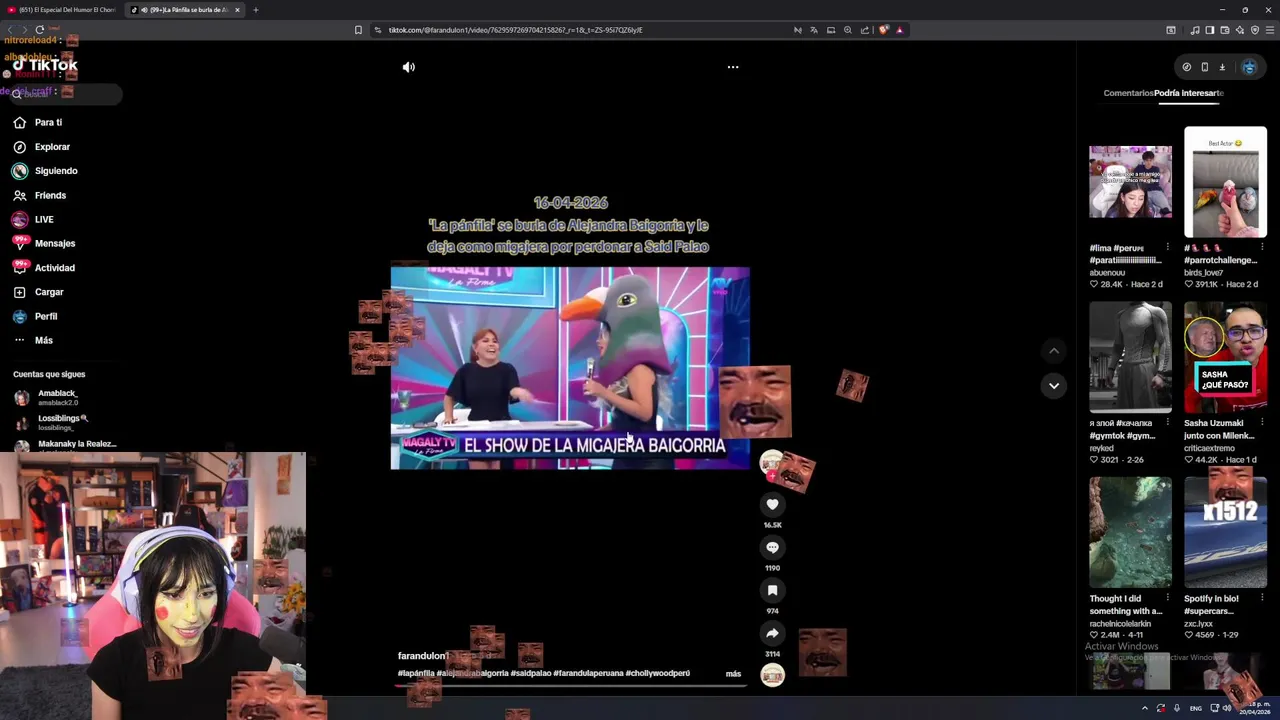Go to previous video up arrow
This screenshot has width=1280, height=720.
(x=1053, y=350)
